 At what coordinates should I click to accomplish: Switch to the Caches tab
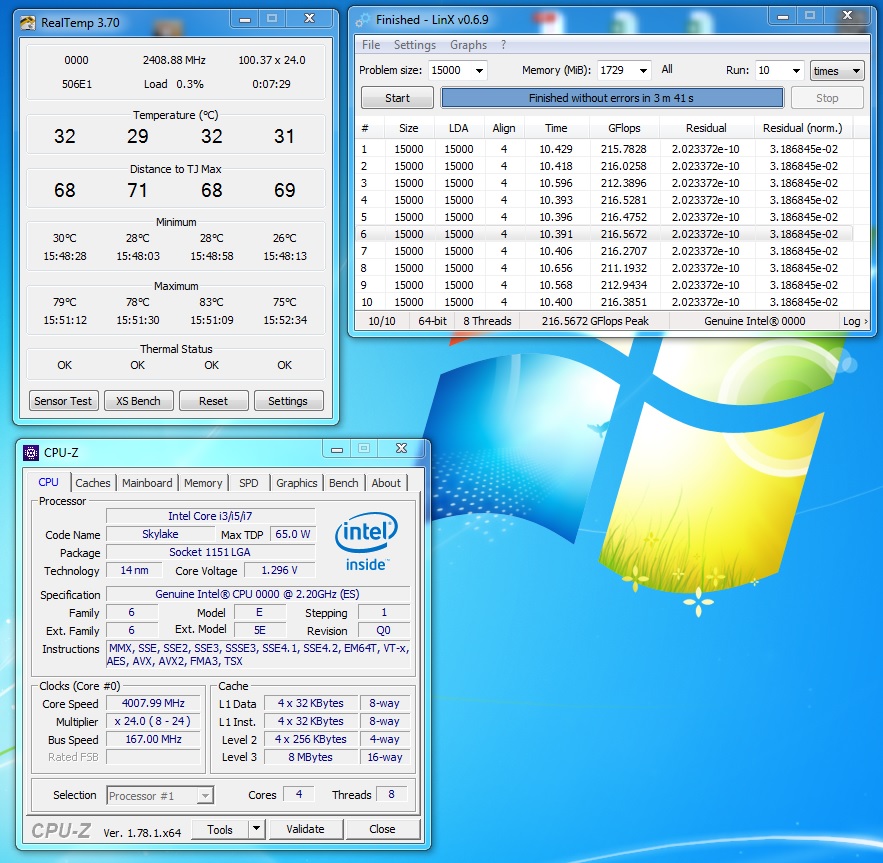coord(93,483)
